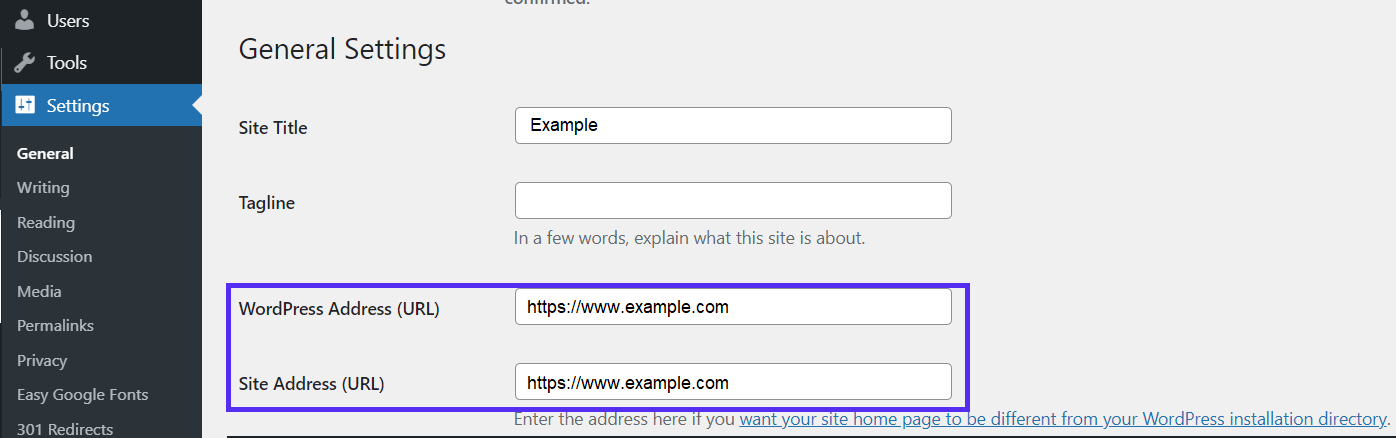
Task: Open General settings submenu
Action: [x=45, y=153]
